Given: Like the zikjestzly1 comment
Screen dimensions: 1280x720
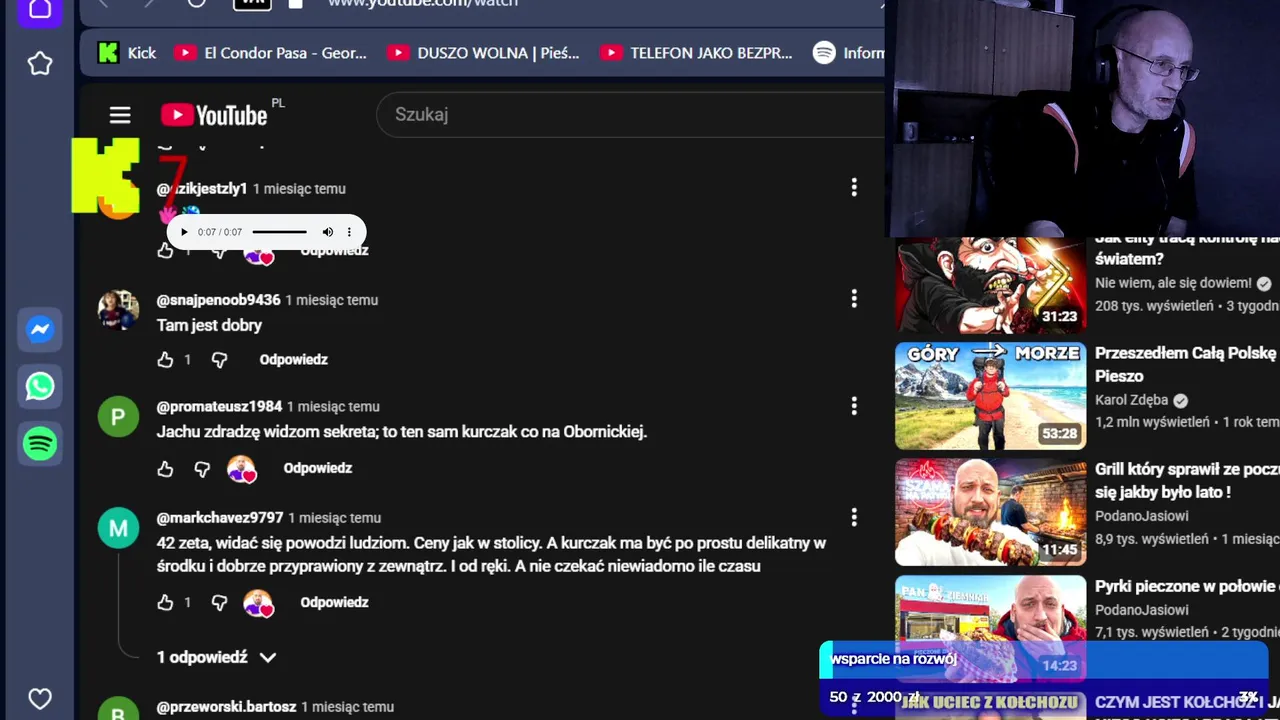Looking at the screenshot, I should click(166, 251).
